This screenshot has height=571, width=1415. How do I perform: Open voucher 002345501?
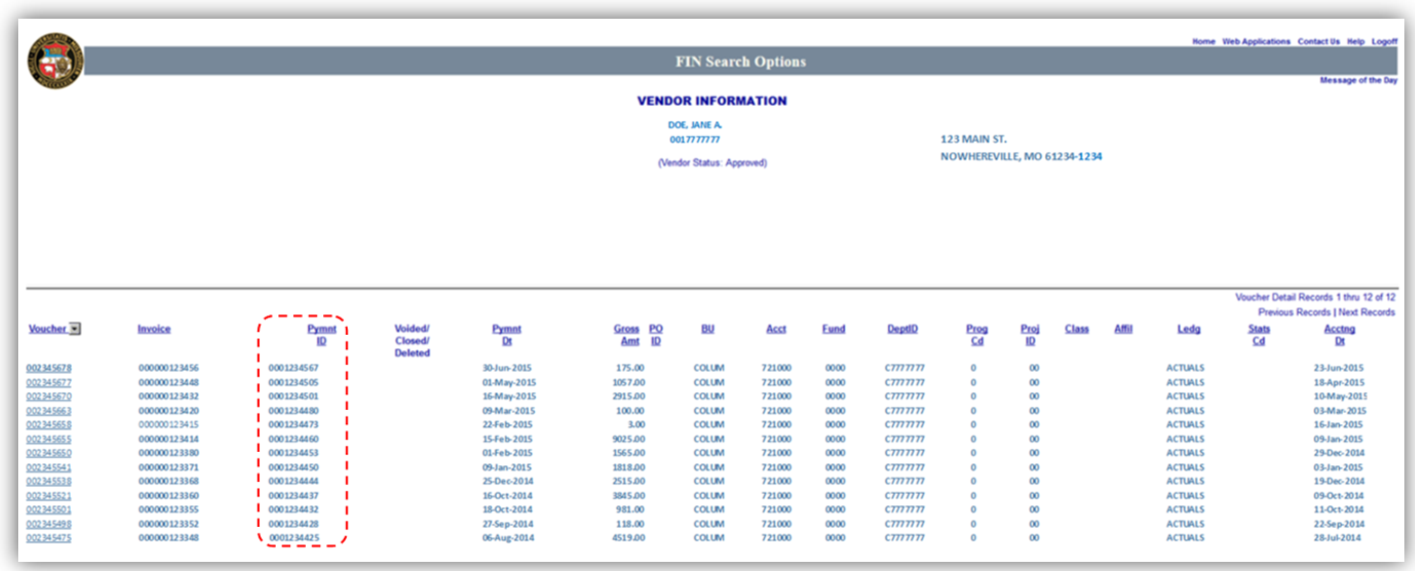pyautogui.click(x=49, y=510)
